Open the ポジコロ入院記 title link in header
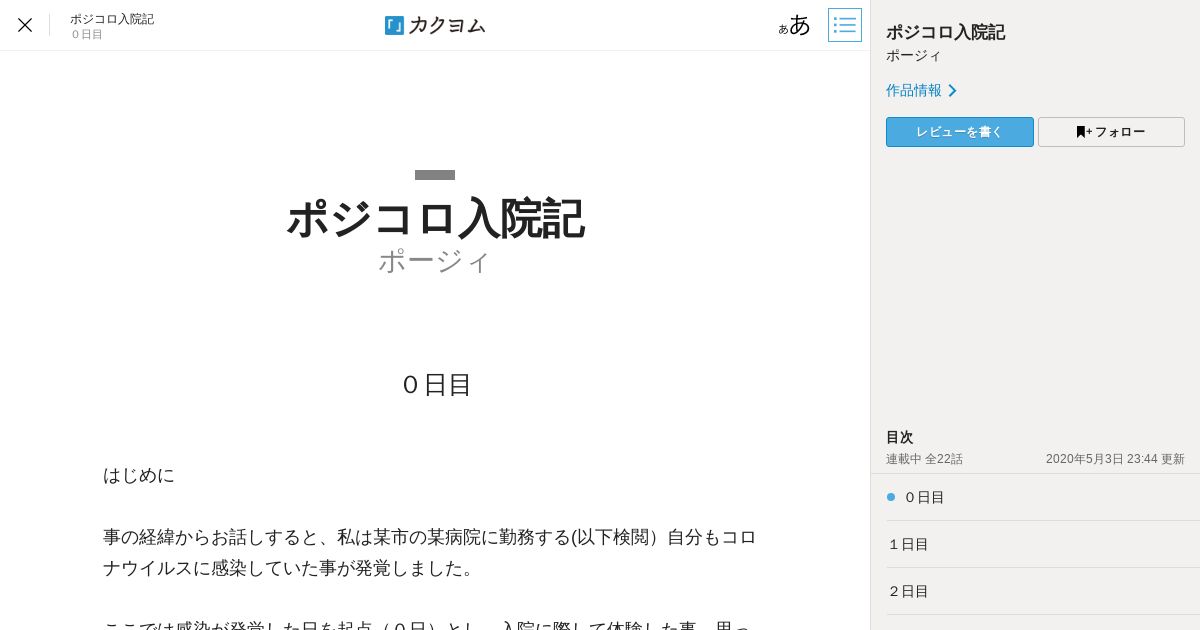The width and height of the screenshot is (1200, 630). pyautogui.click(x=112, y=19)
